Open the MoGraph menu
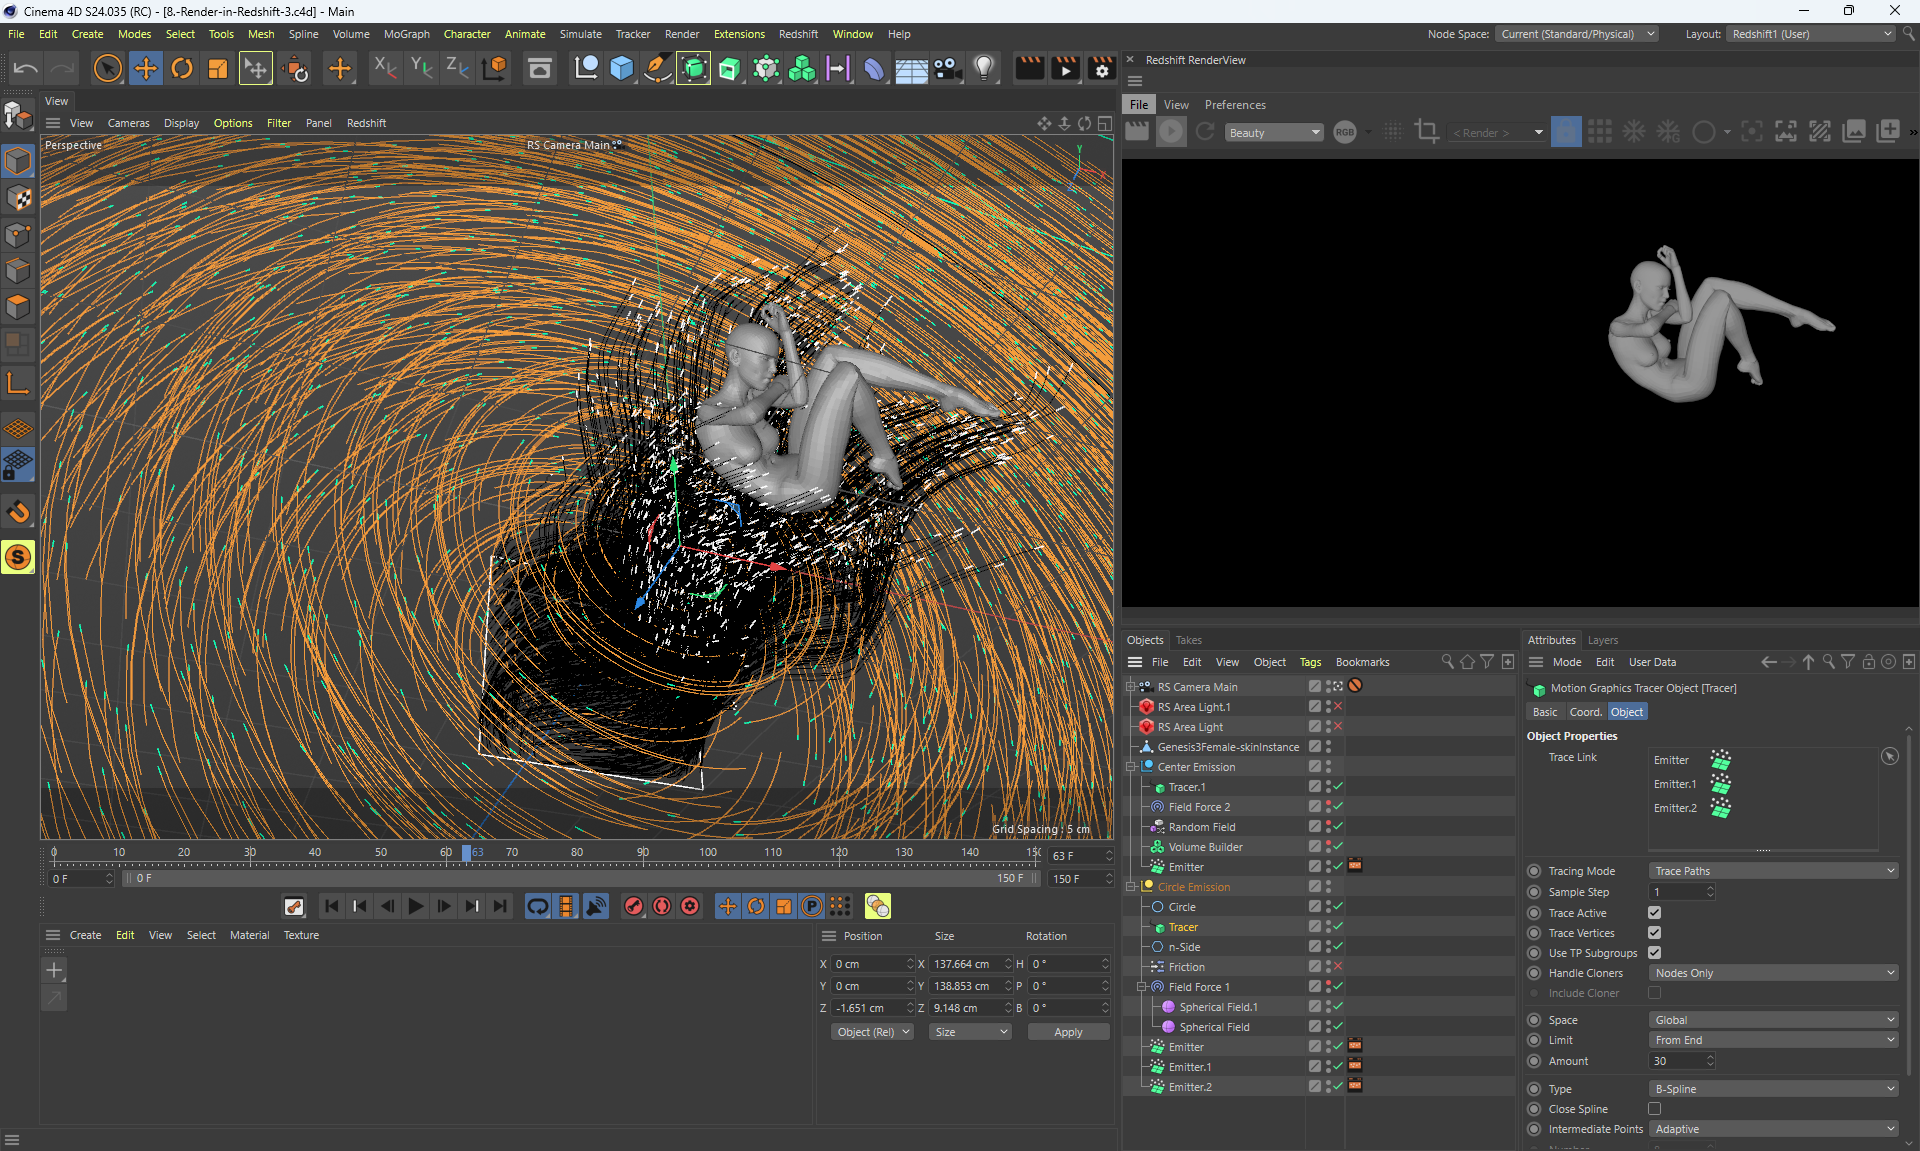1920x1151 pixels. point(406,34)
